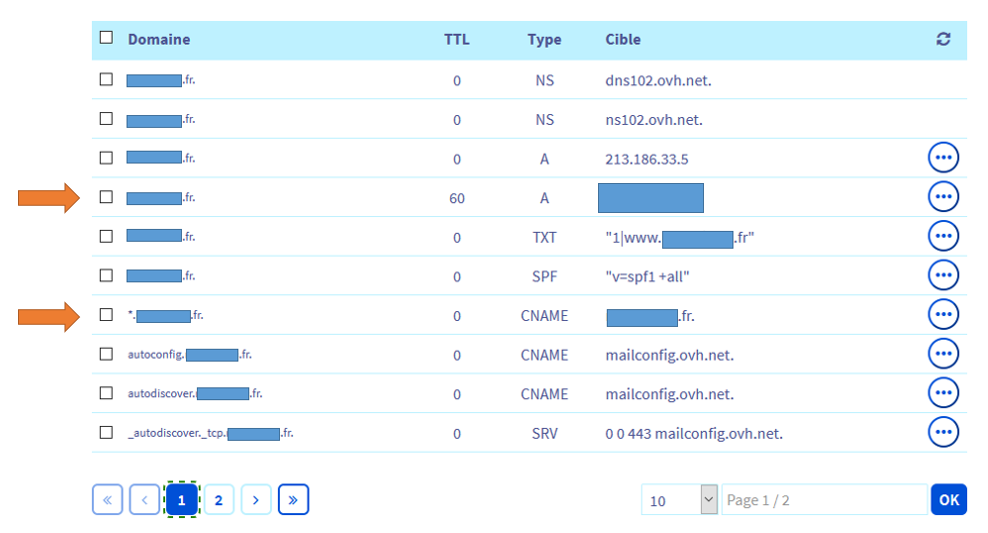The image size is (988, 533).
Task: Open actions menu for autodiscover CNAME record
Action: tap(943, 393)
